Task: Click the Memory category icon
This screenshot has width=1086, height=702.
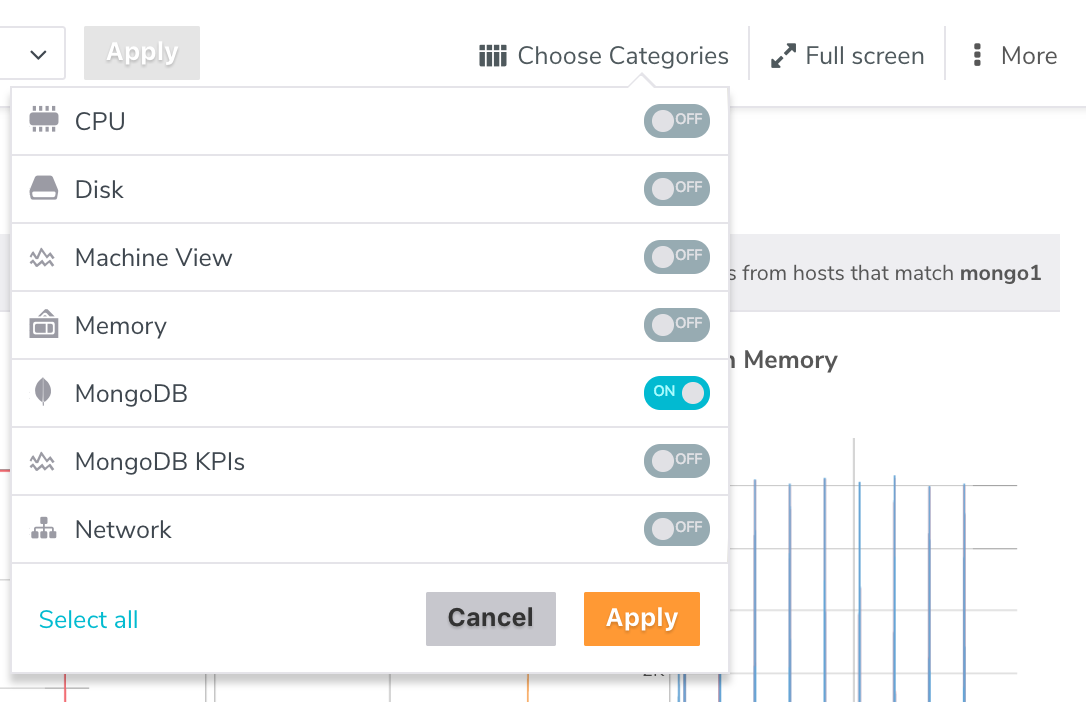Action: 44,325
